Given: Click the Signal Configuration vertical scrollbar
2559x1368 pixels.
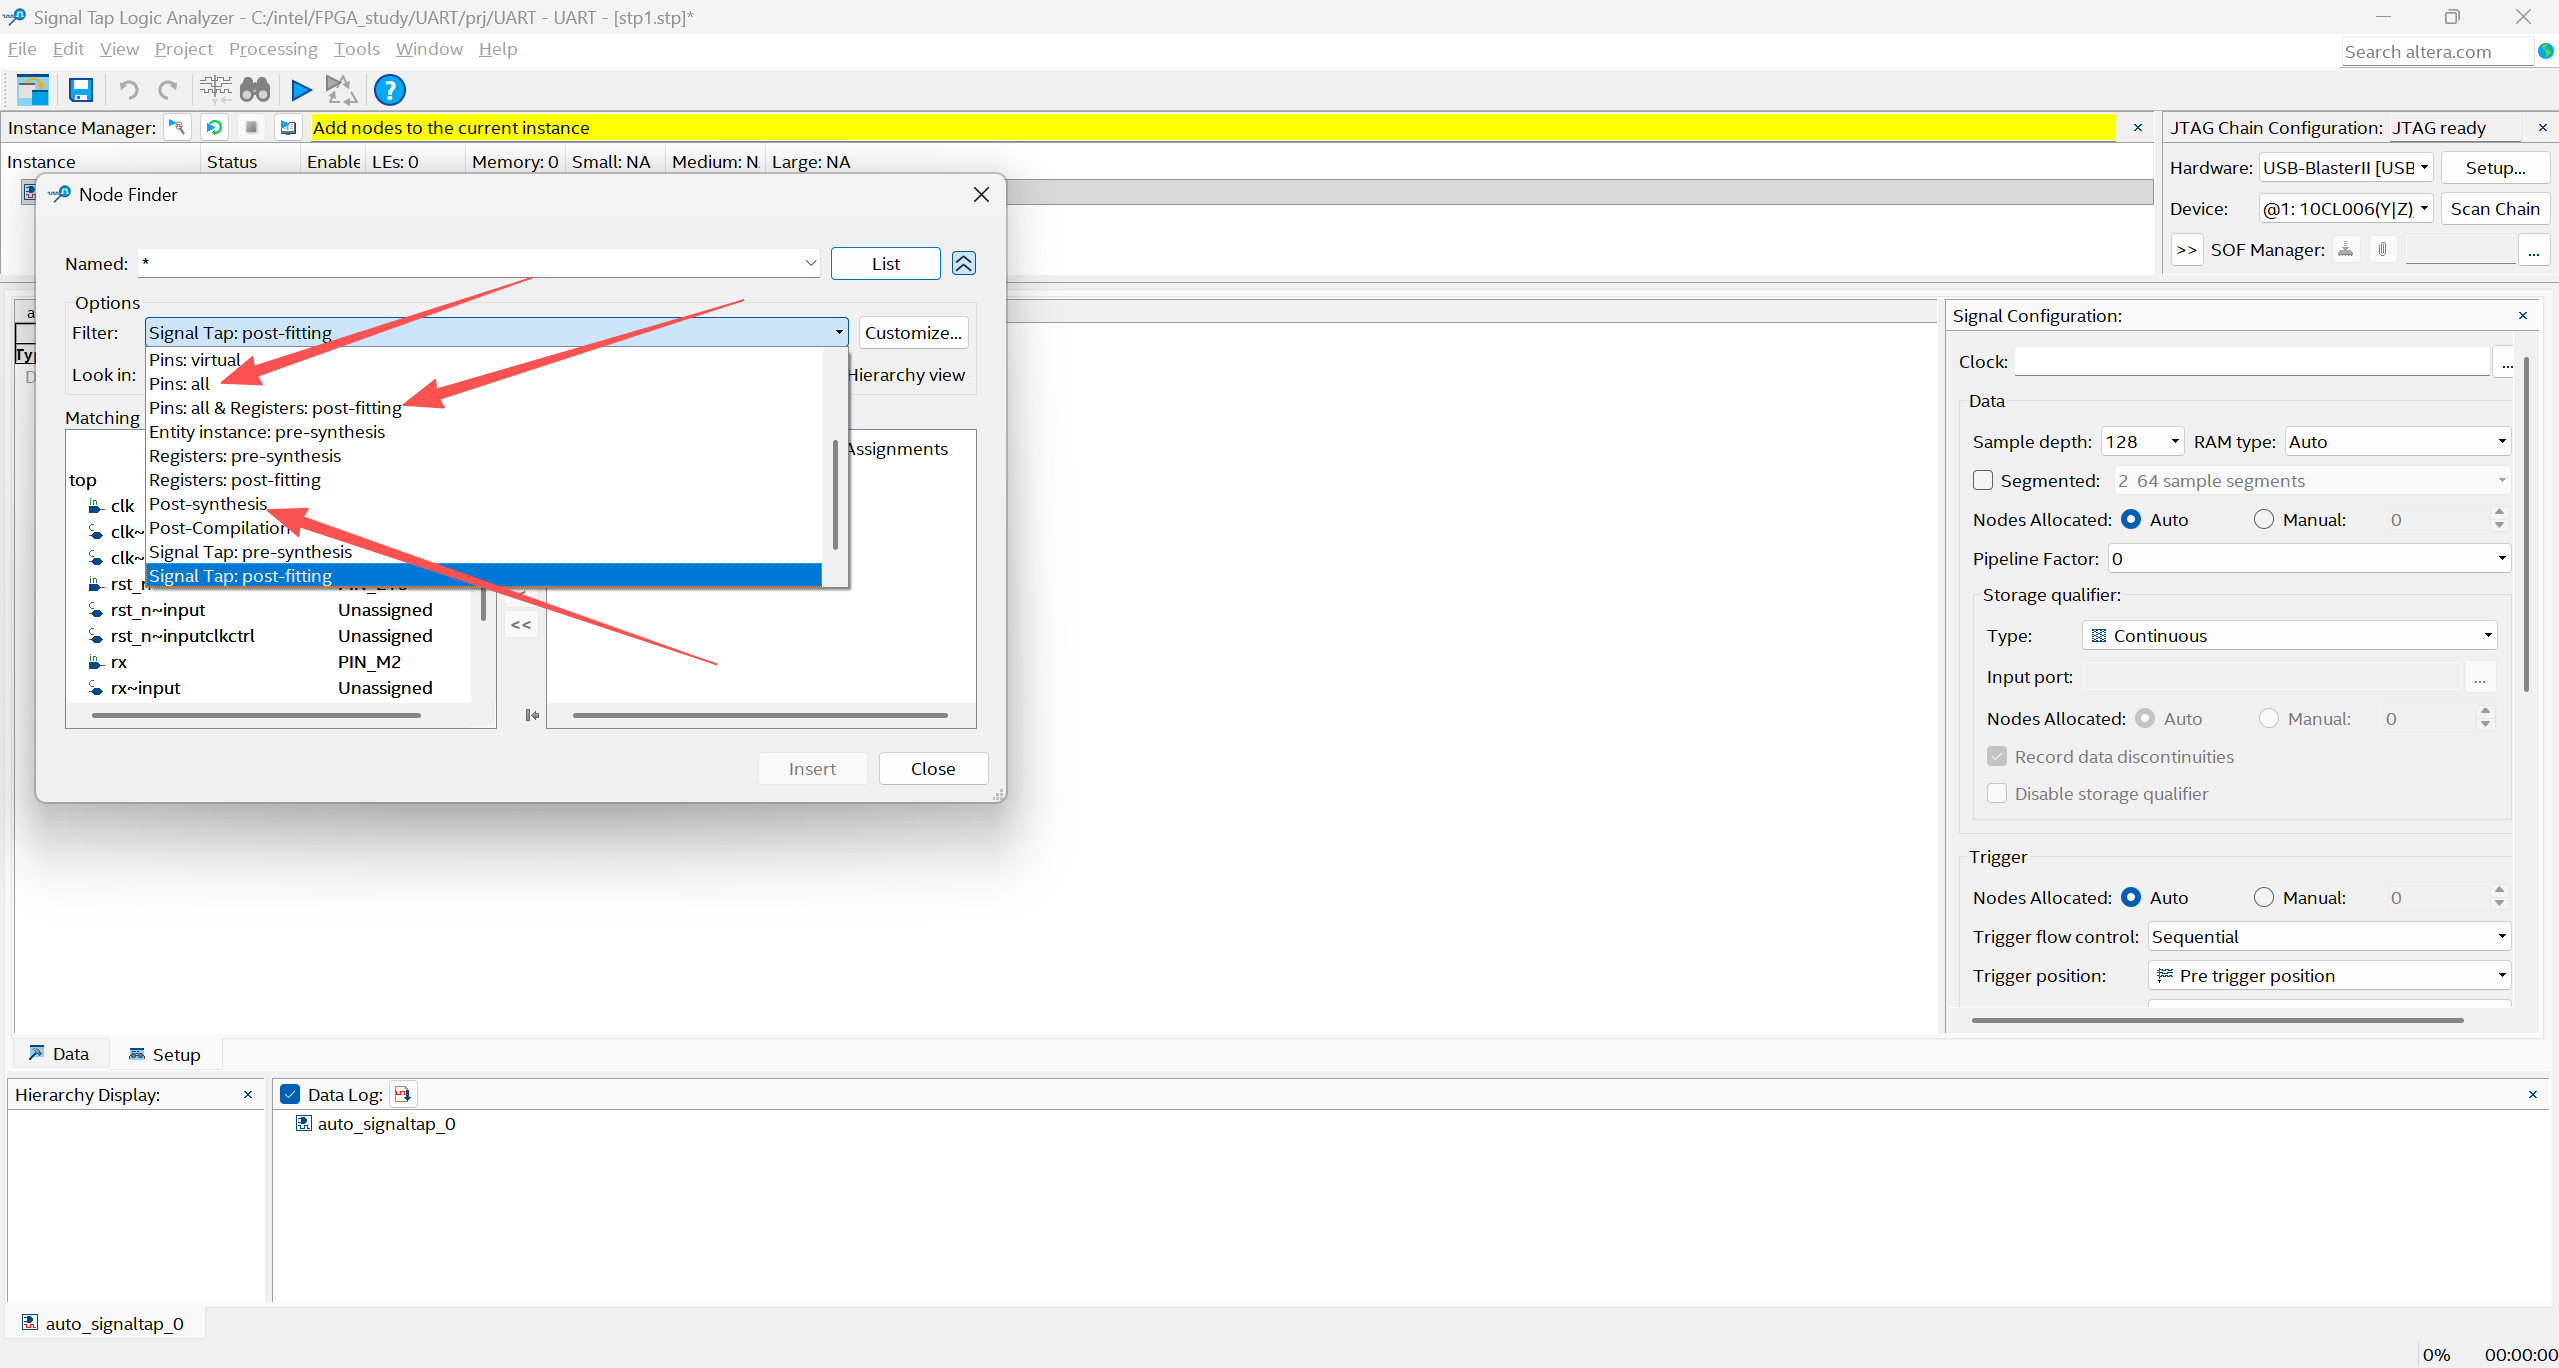Looking at the screenshot, I should tap(2526, 524).
